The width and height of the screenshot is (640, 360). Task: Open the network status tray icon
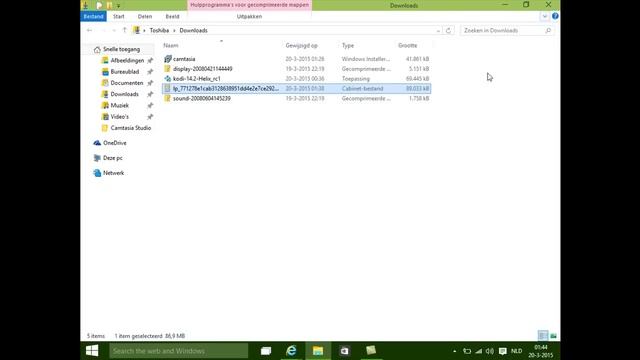pos(478,351)
